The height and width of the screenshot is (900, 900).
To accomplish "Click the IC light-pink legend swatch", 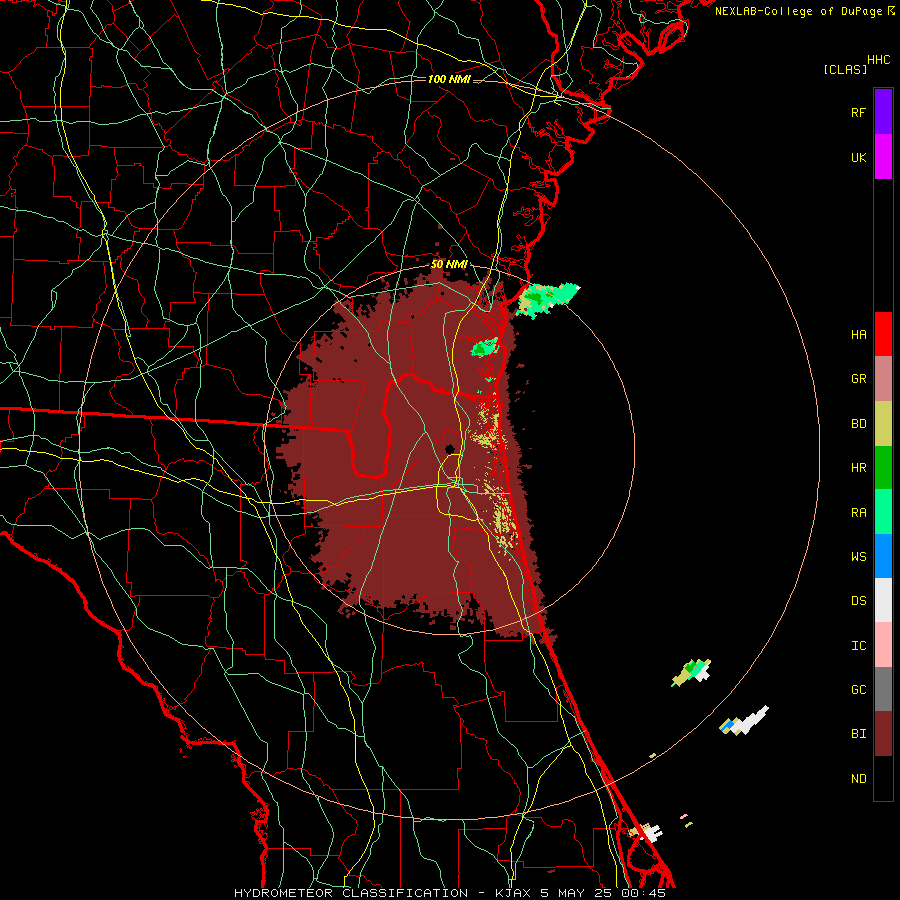I will (883, 645).
